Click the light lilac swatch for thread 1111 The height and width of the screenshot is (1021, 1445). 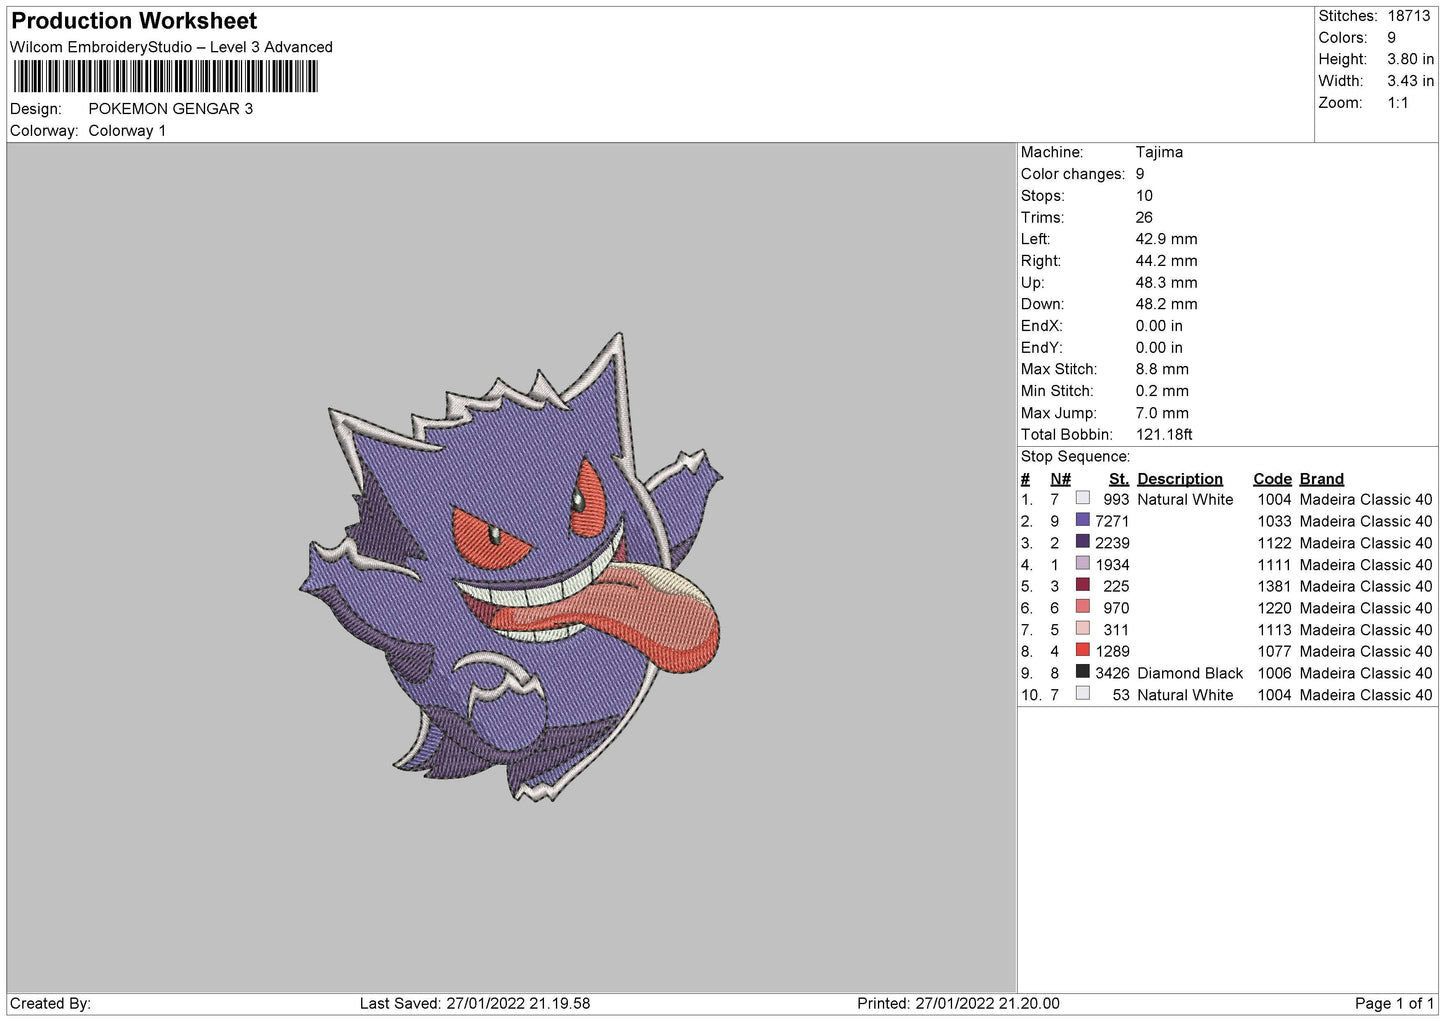tap(1082, 563)
